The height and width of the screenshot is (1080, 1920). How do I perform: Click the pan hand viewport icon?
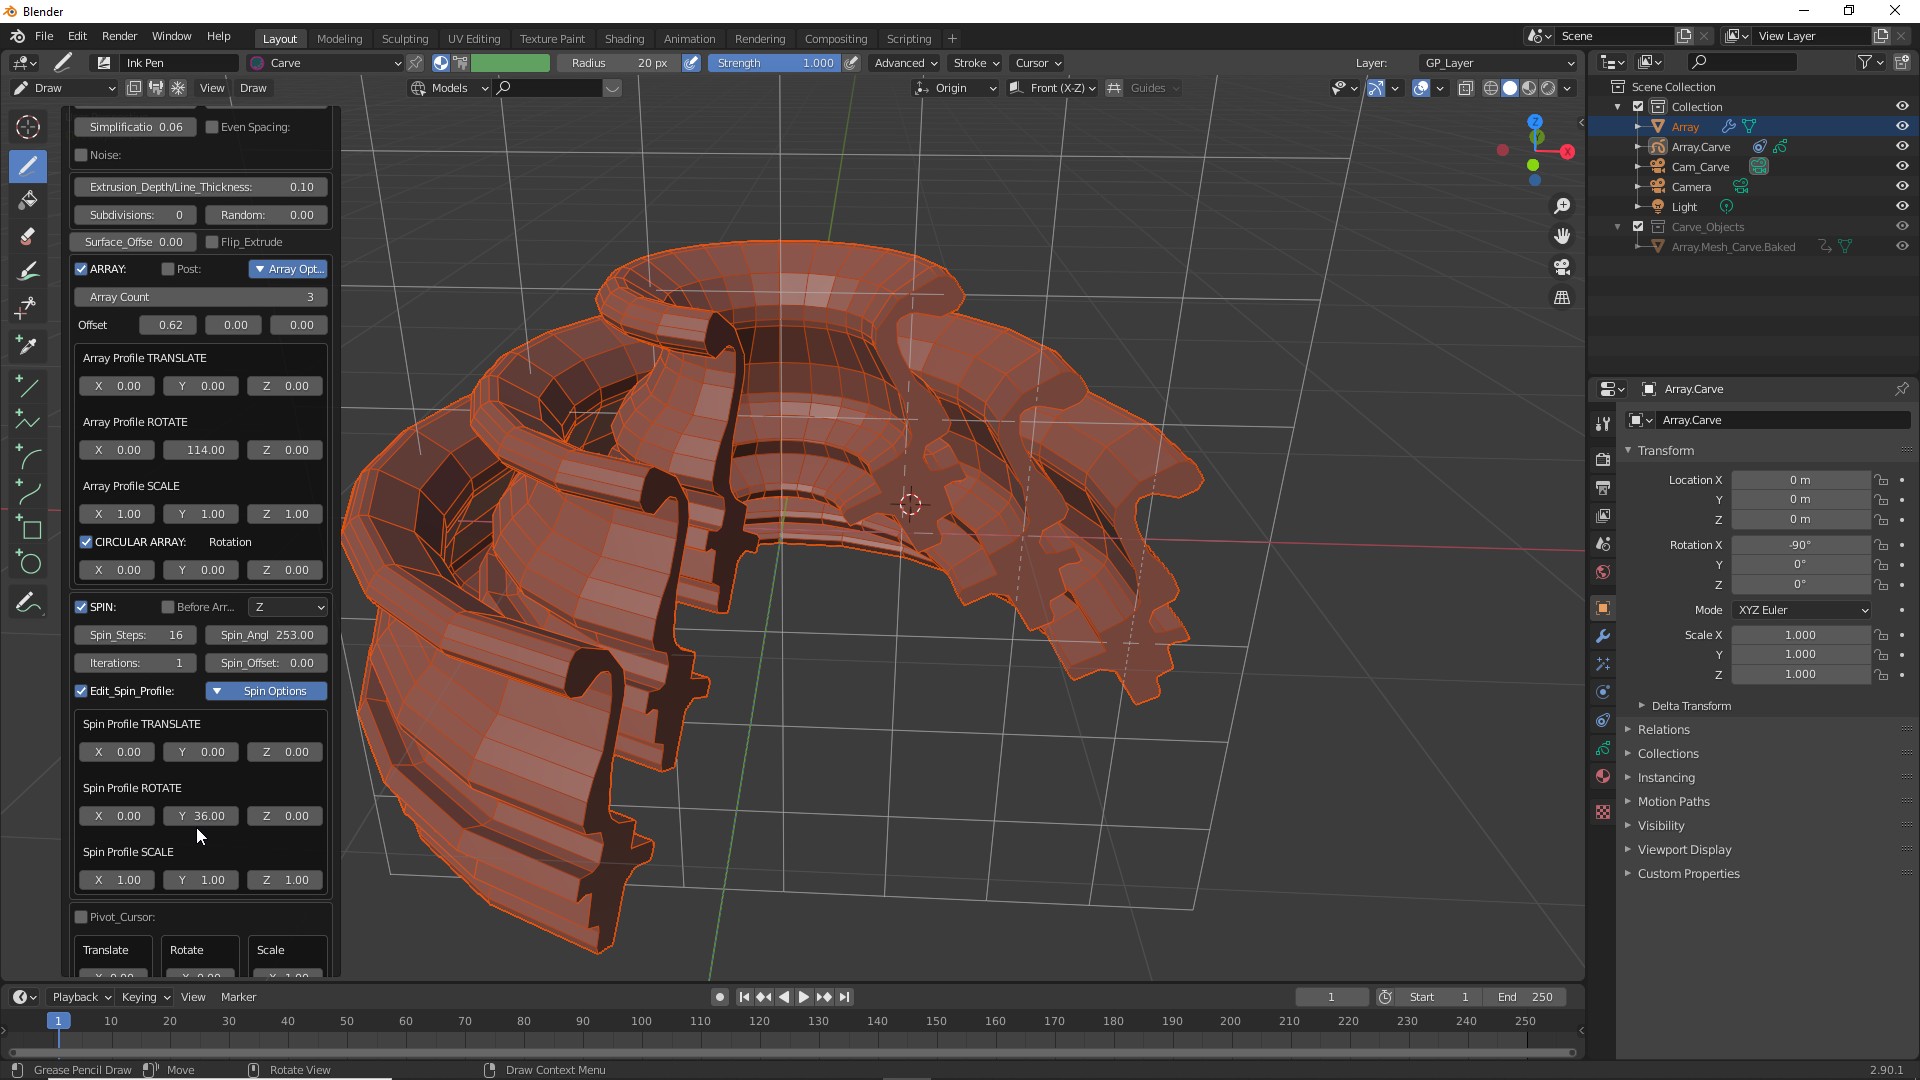[x=1562, y=236]
